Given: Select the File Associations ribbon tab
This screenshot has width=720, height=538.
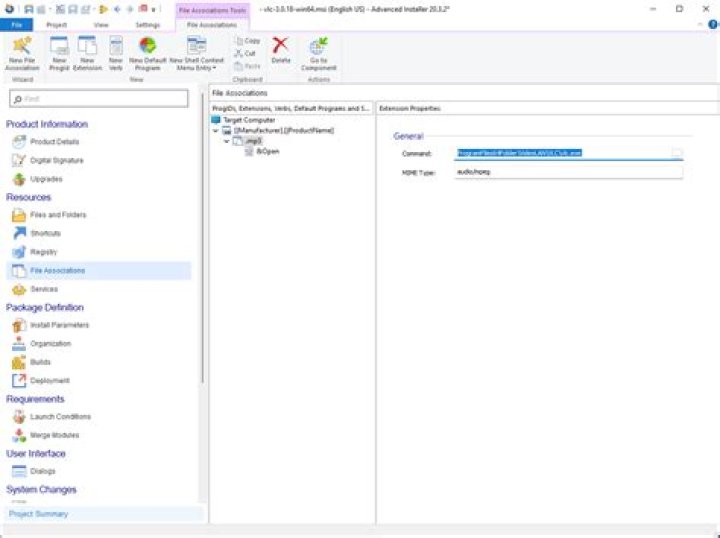Looking at the screenshot, I should (212, 25).
